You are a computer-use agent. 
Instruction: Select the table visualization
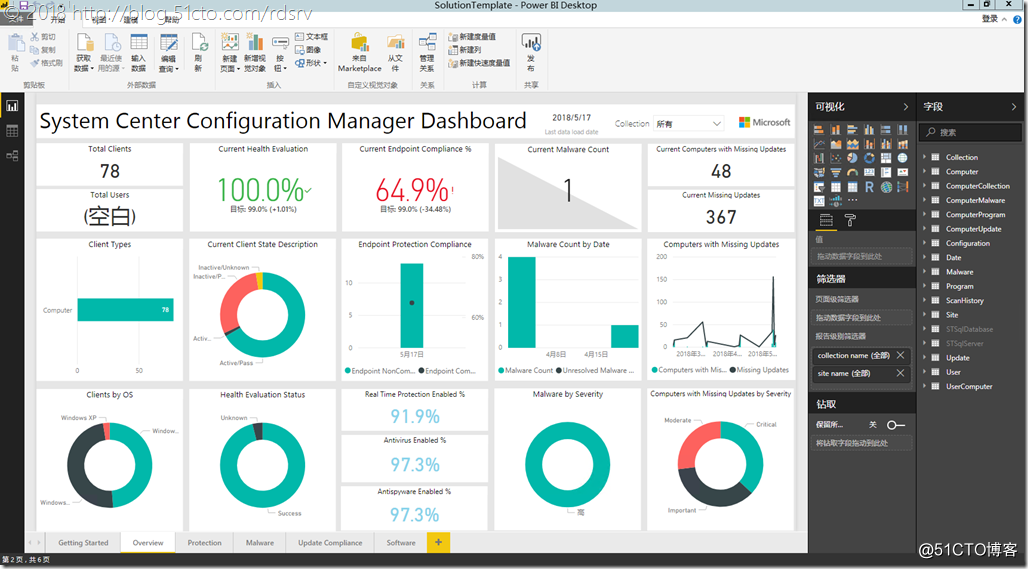[836, 187]
